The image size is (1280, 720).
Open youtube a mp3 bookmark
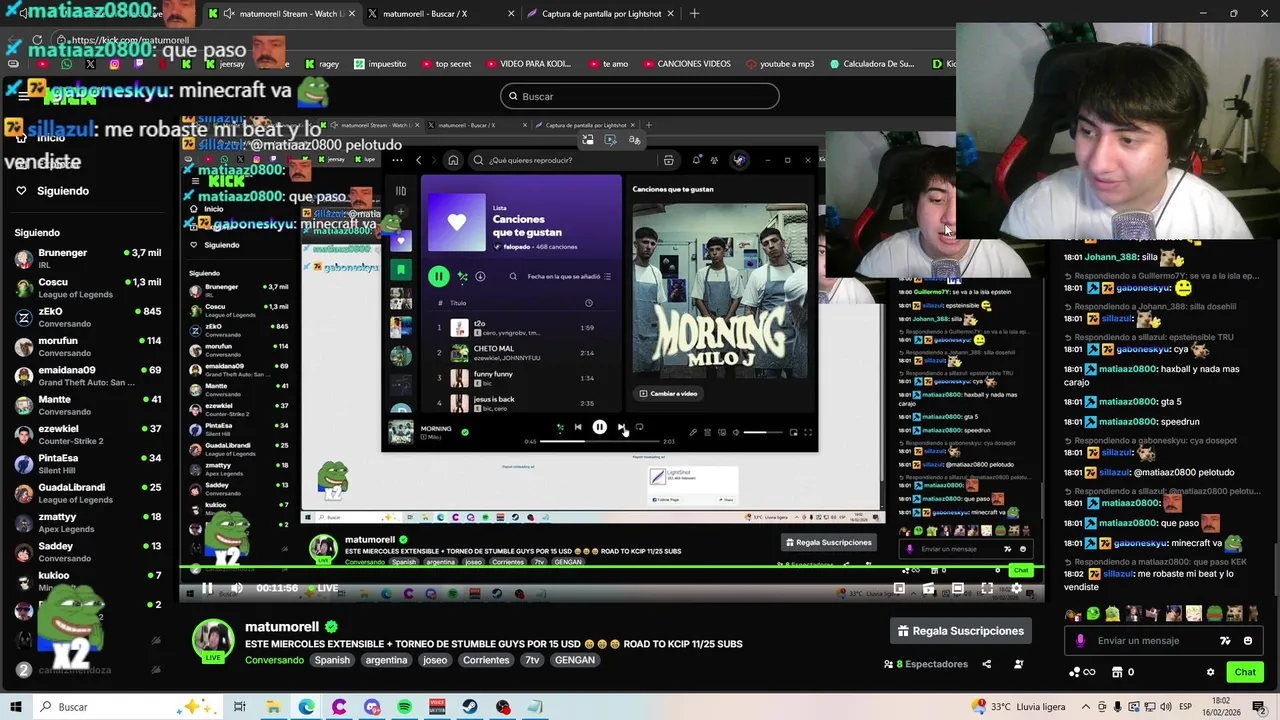tap(780, 64)
